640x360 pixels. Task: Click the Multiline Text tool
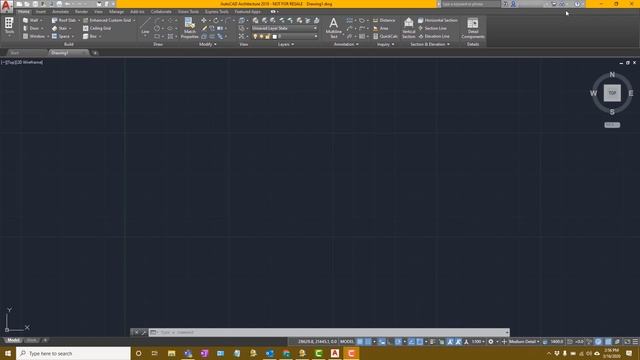(333, 28)
